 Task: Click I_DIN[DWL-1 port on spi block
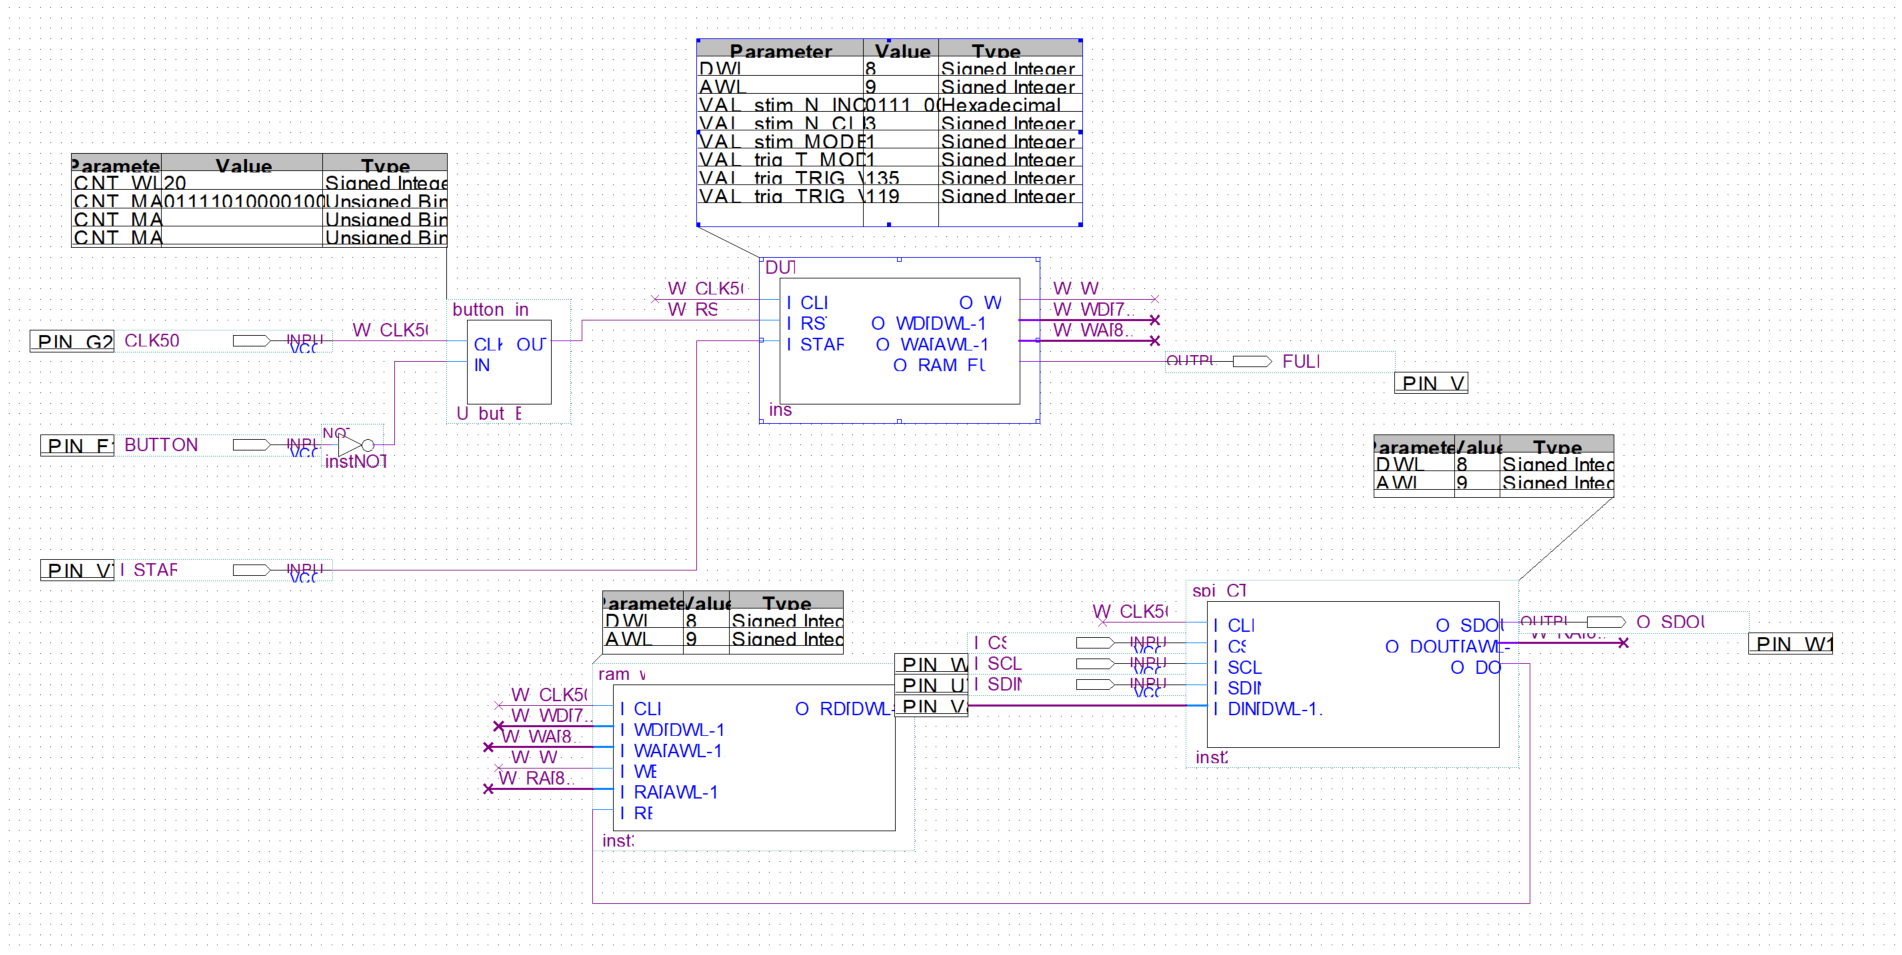coord(1268,709)
